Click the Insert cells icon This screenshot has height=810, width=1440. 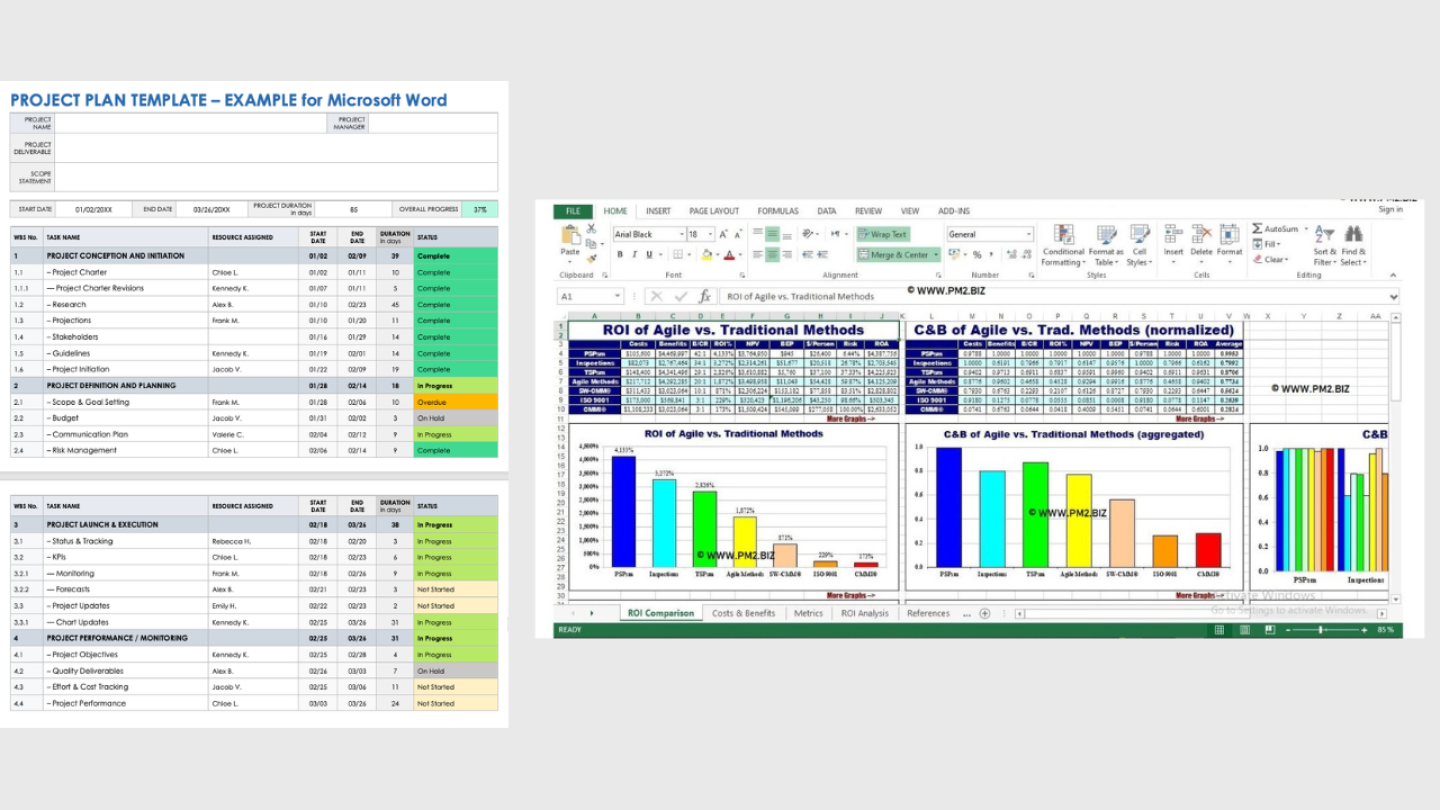(1173, 234)
